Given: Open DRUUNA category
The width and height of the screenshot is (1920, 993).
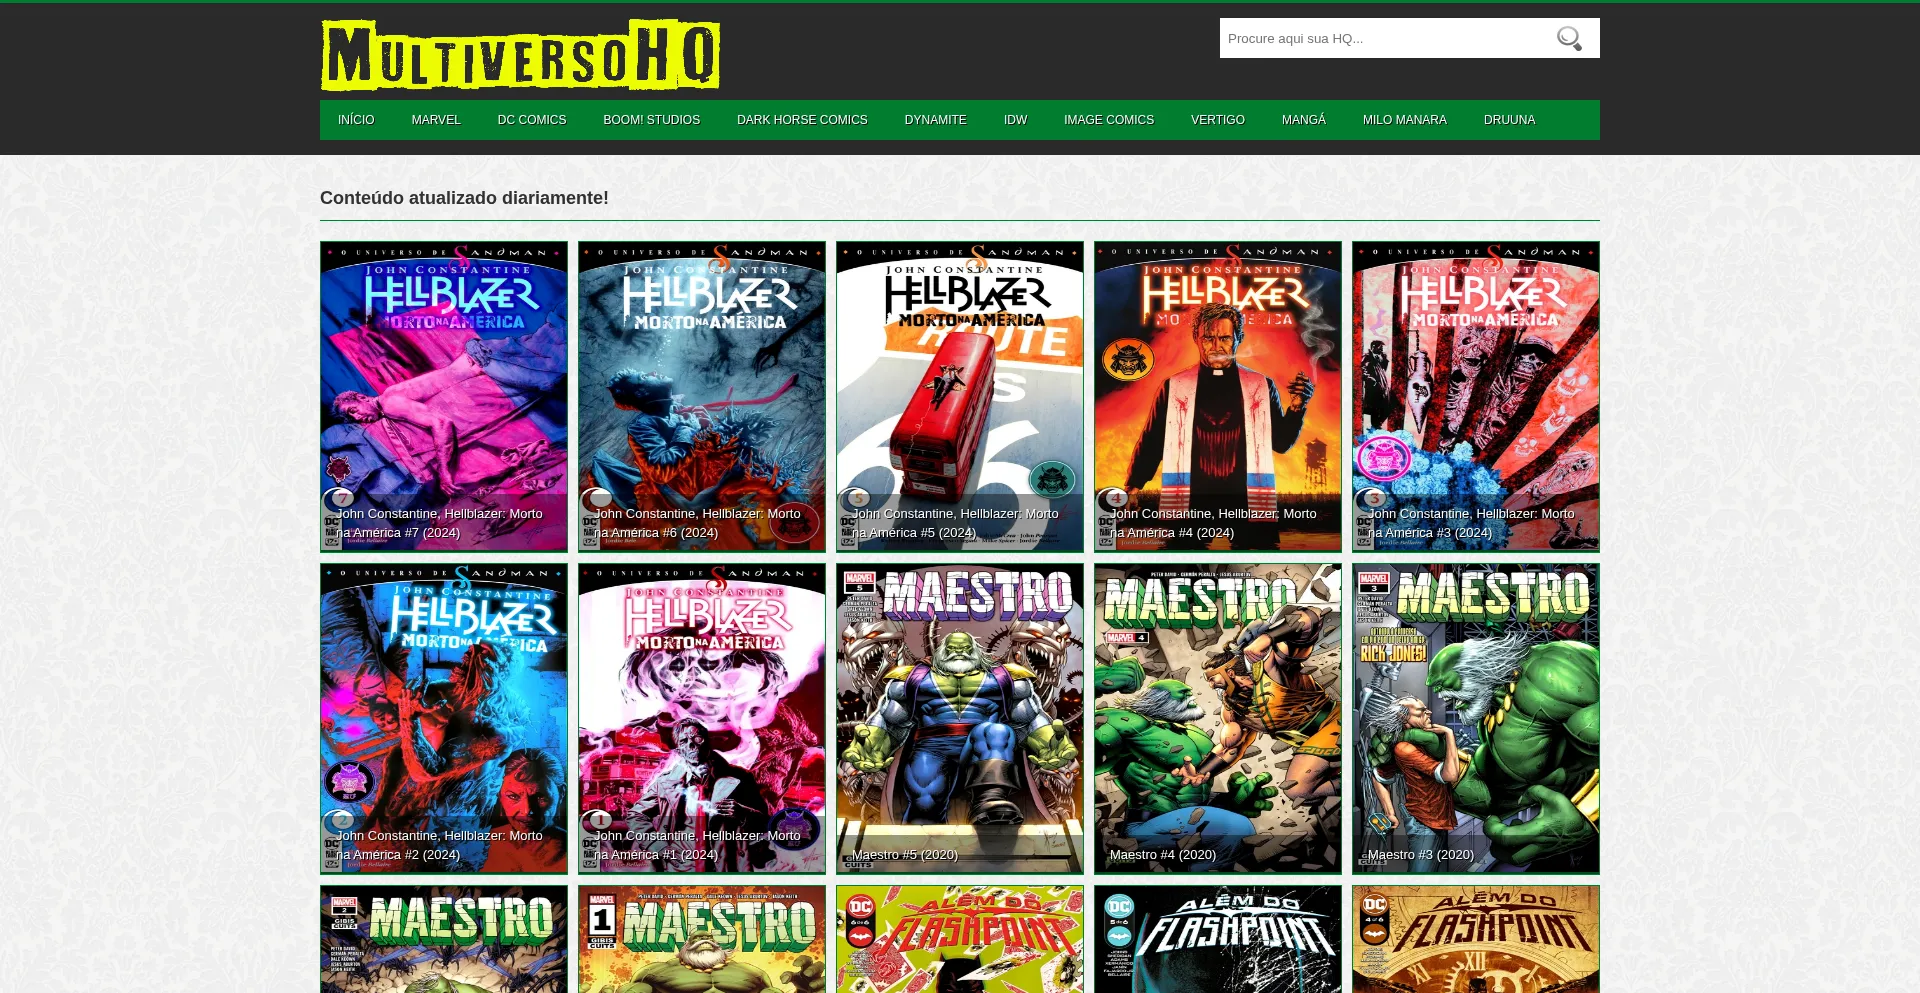Looking at the screenshot, I should click(1510, 120).
